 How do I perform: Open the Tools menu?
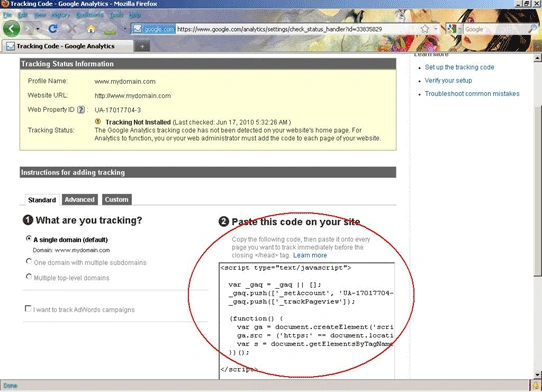[116, 15]
